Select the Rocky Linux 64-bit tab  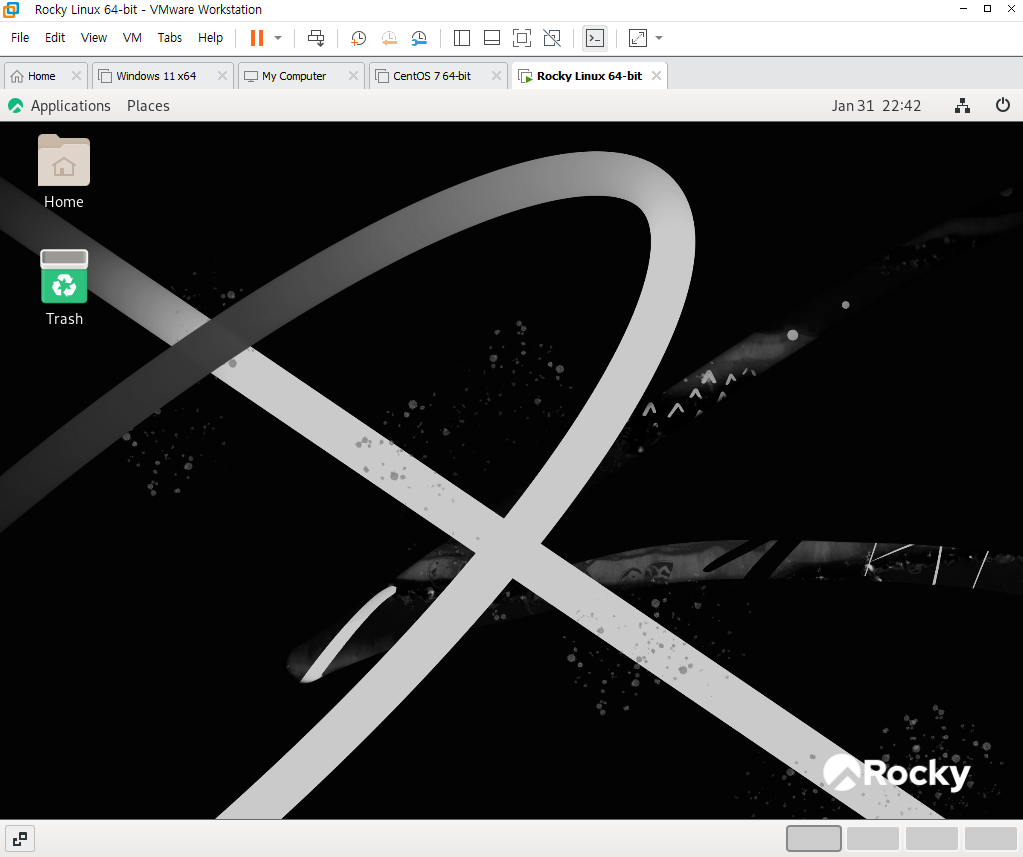(589, 76)
